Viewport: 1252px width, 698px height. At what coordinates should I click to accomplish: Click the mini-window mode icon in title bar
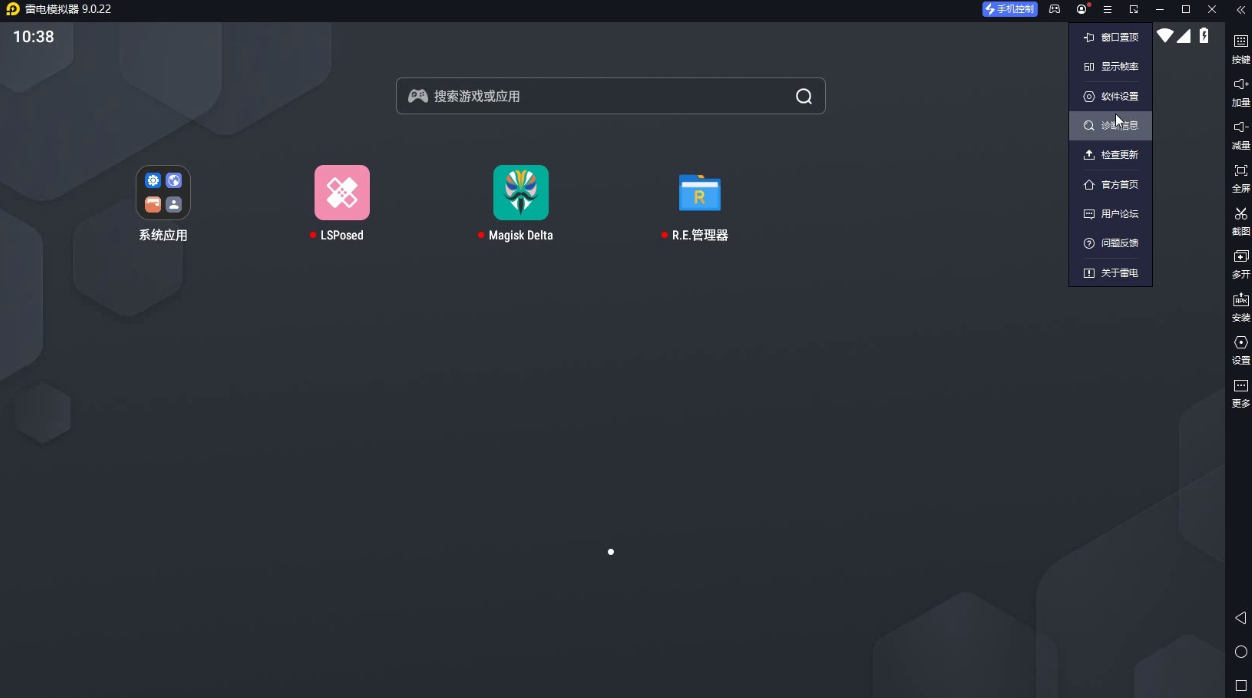click(x=1134, y=9)
